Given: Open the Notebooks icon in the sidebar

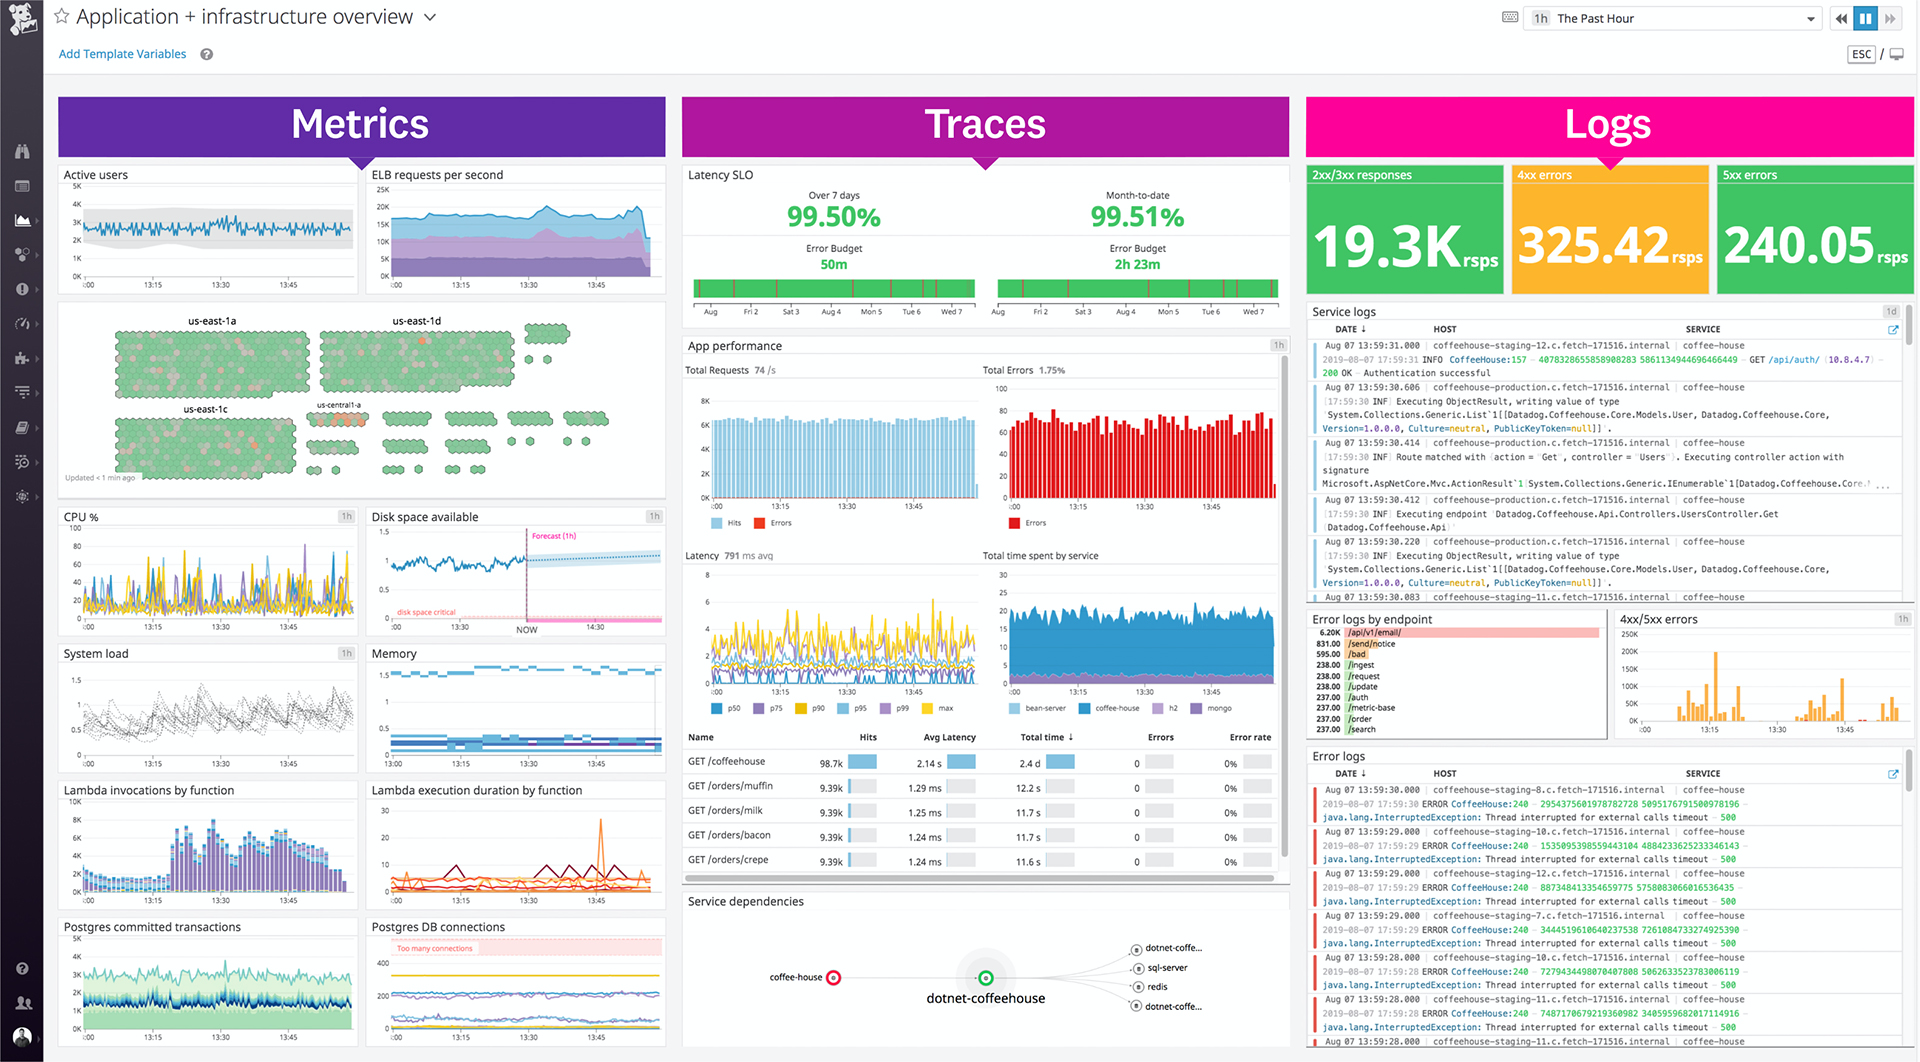Looking at the screenshot, I should pos(22,427).
